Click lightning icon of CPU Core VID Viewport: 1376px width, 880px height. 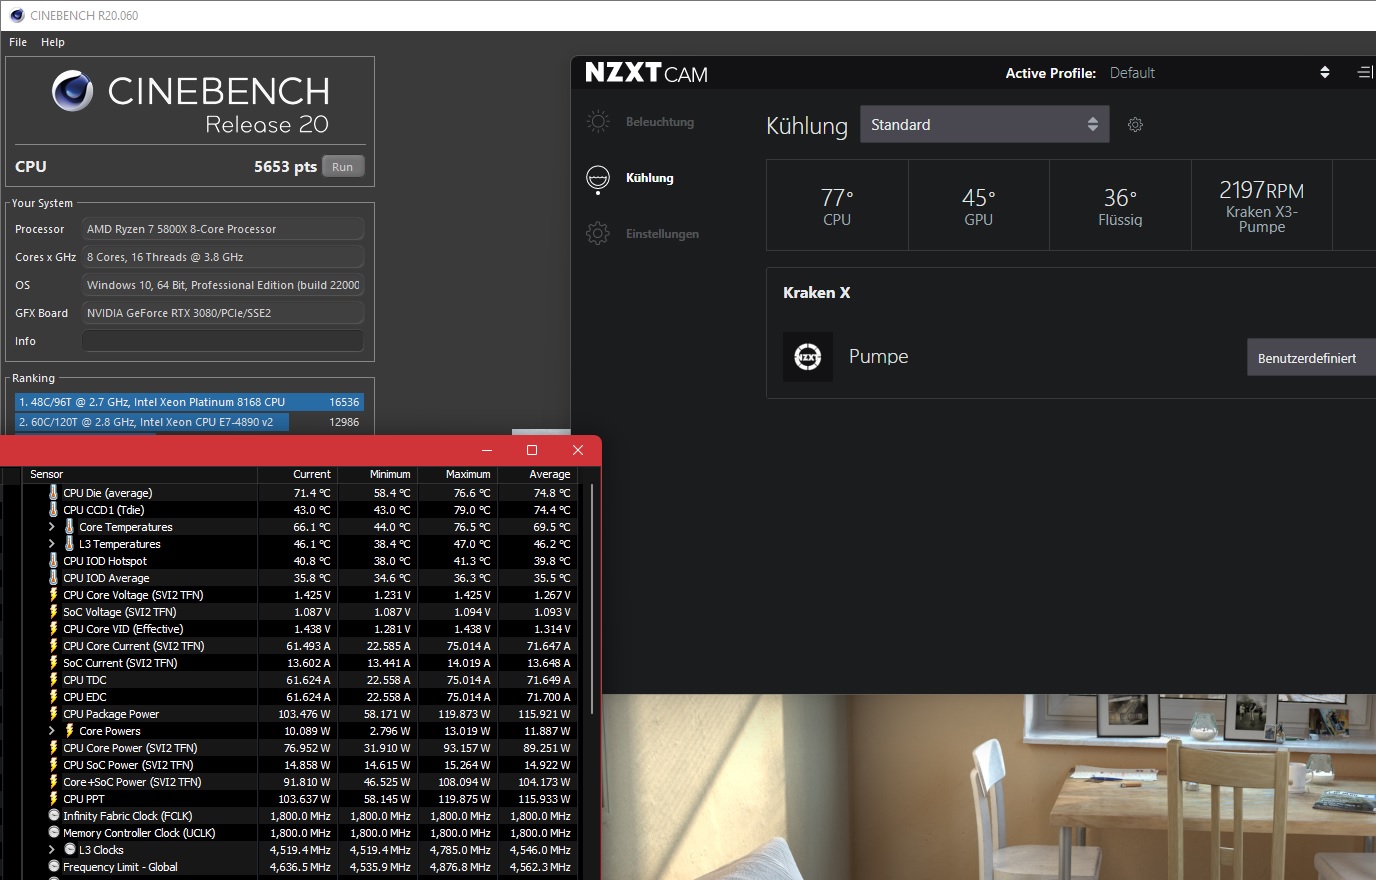point(54,629)
